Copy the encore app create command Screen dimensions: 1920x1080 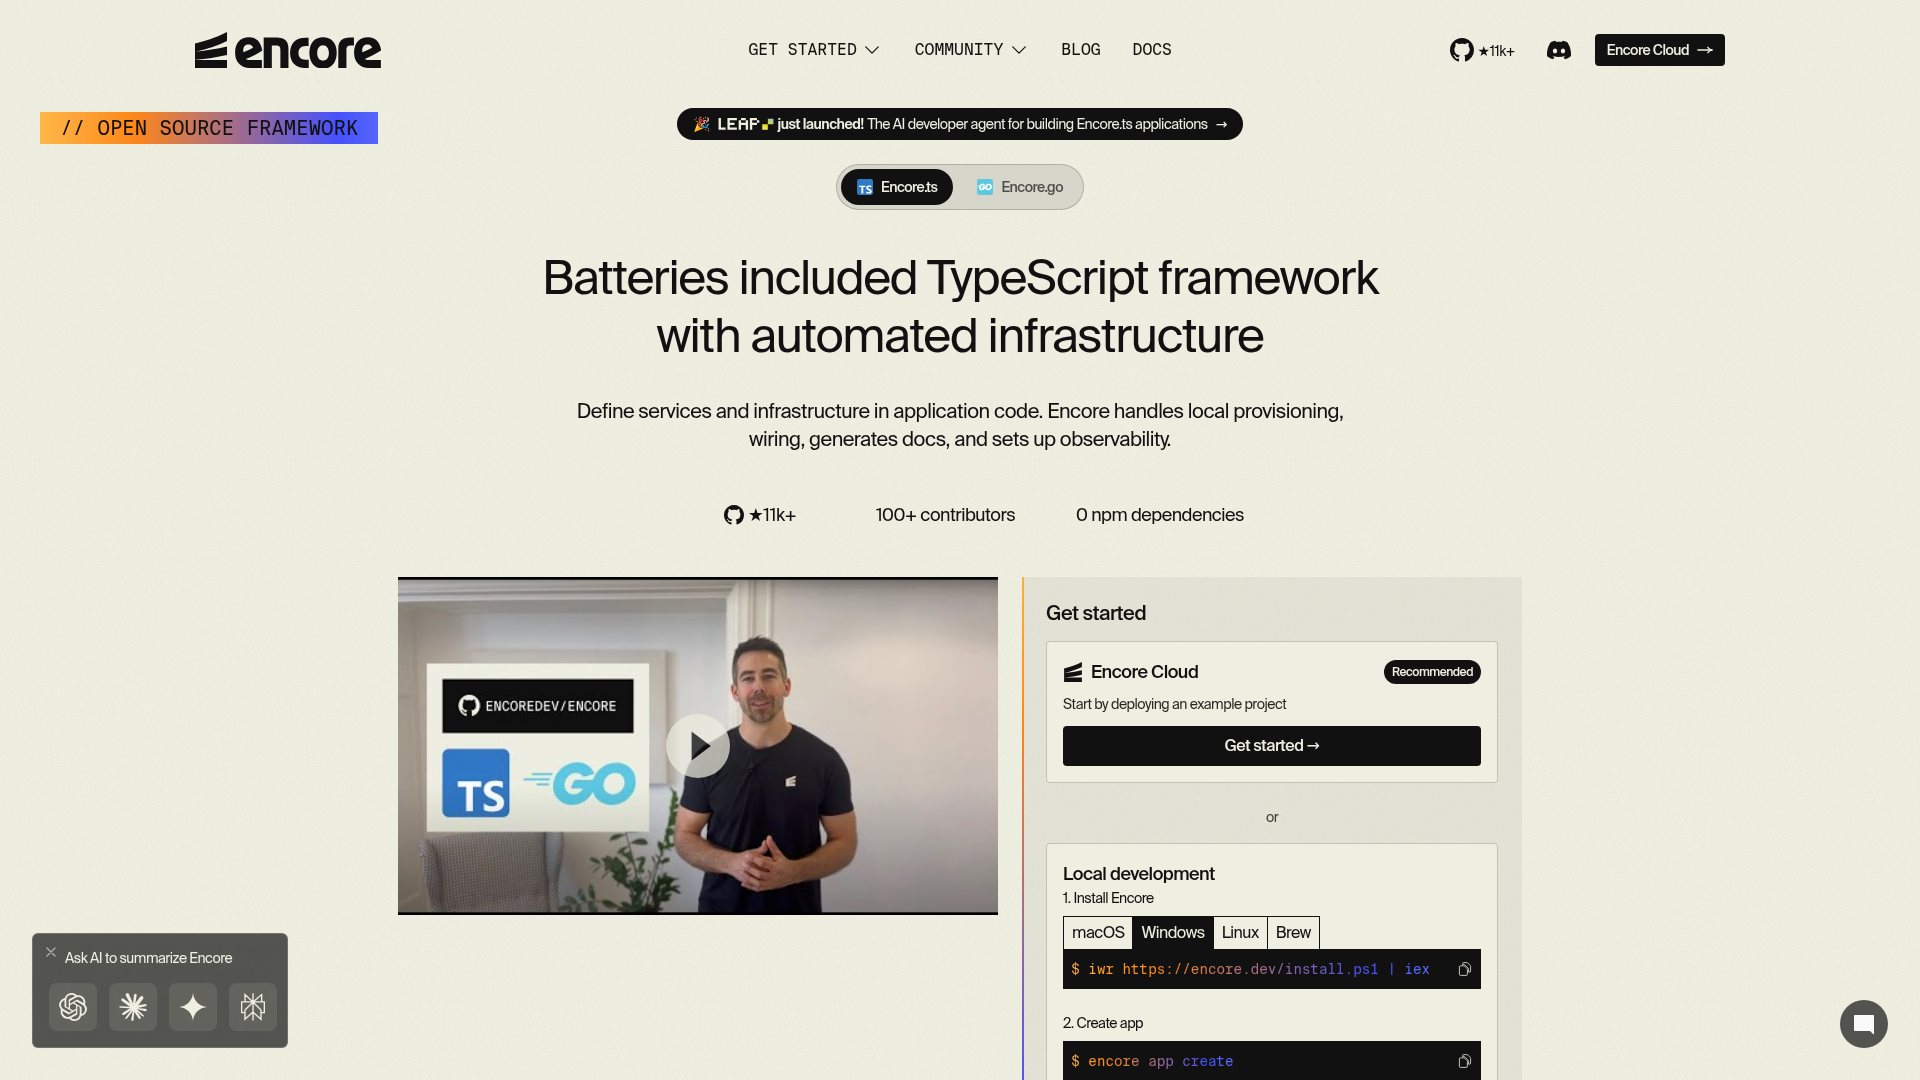click(1464, 1061)
